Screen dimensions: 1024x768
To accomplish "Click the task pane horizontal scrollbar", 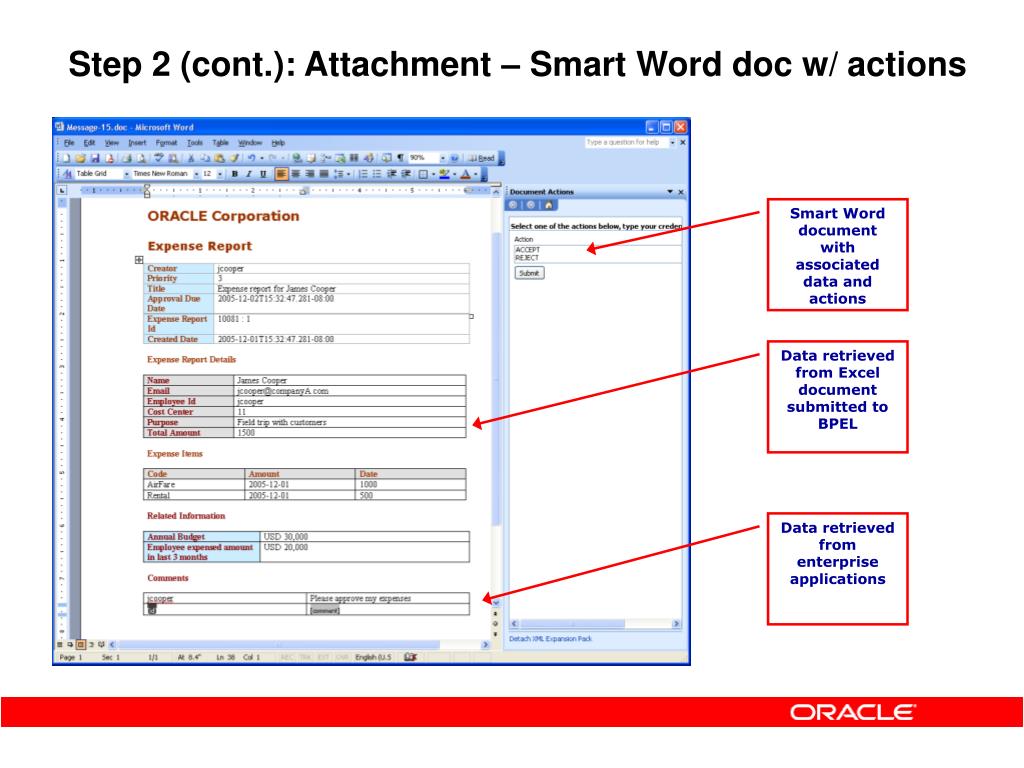I will pos(595,624).
